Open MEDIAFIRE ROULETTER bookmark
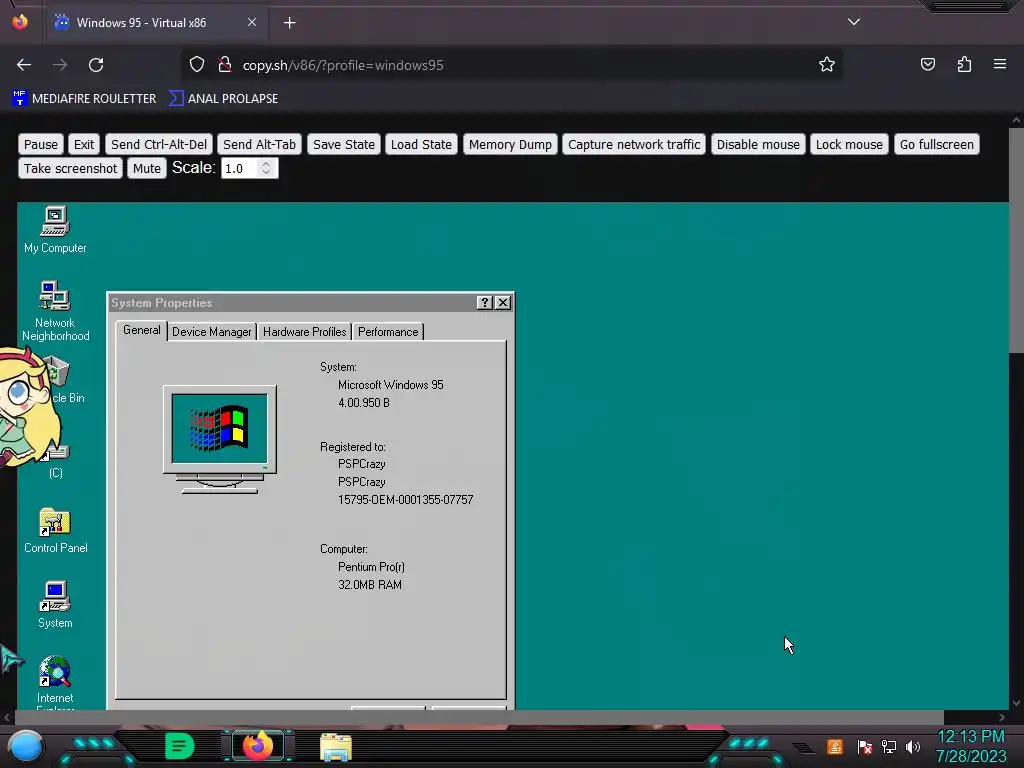Image resolution: width=1024 pixels, height=768 pixels. click(84, 99)
